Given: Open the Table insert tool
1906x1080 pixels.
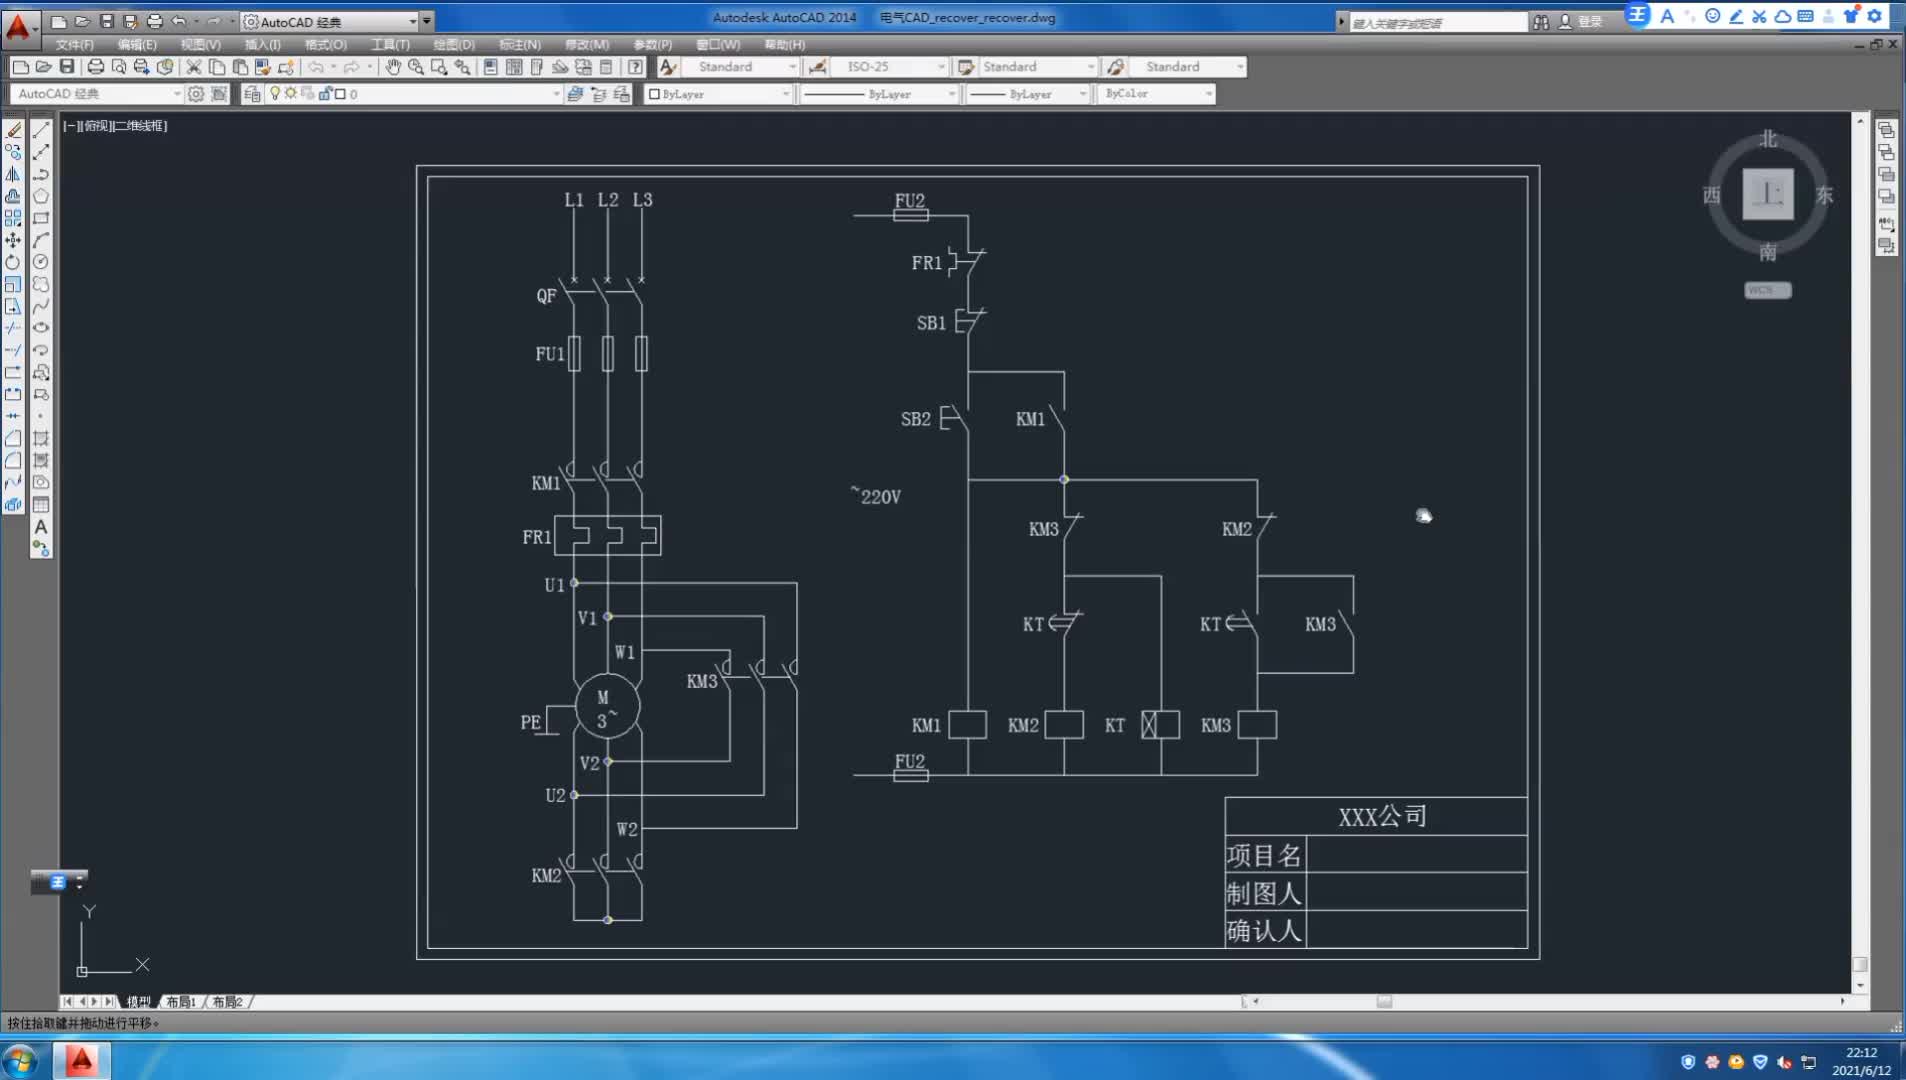Looking at the screenshot, I should 41,505.
